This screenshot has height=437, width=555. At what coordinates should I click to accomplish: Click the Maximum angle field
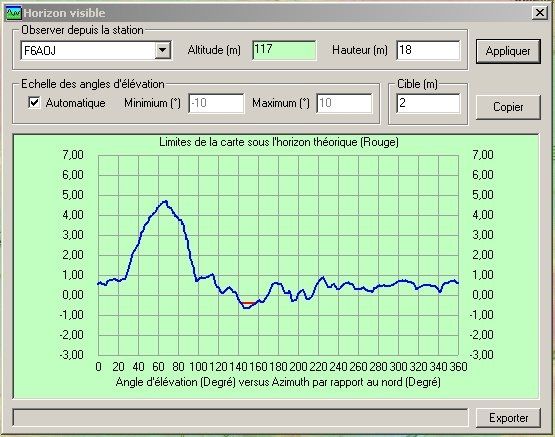click(344, 103)
